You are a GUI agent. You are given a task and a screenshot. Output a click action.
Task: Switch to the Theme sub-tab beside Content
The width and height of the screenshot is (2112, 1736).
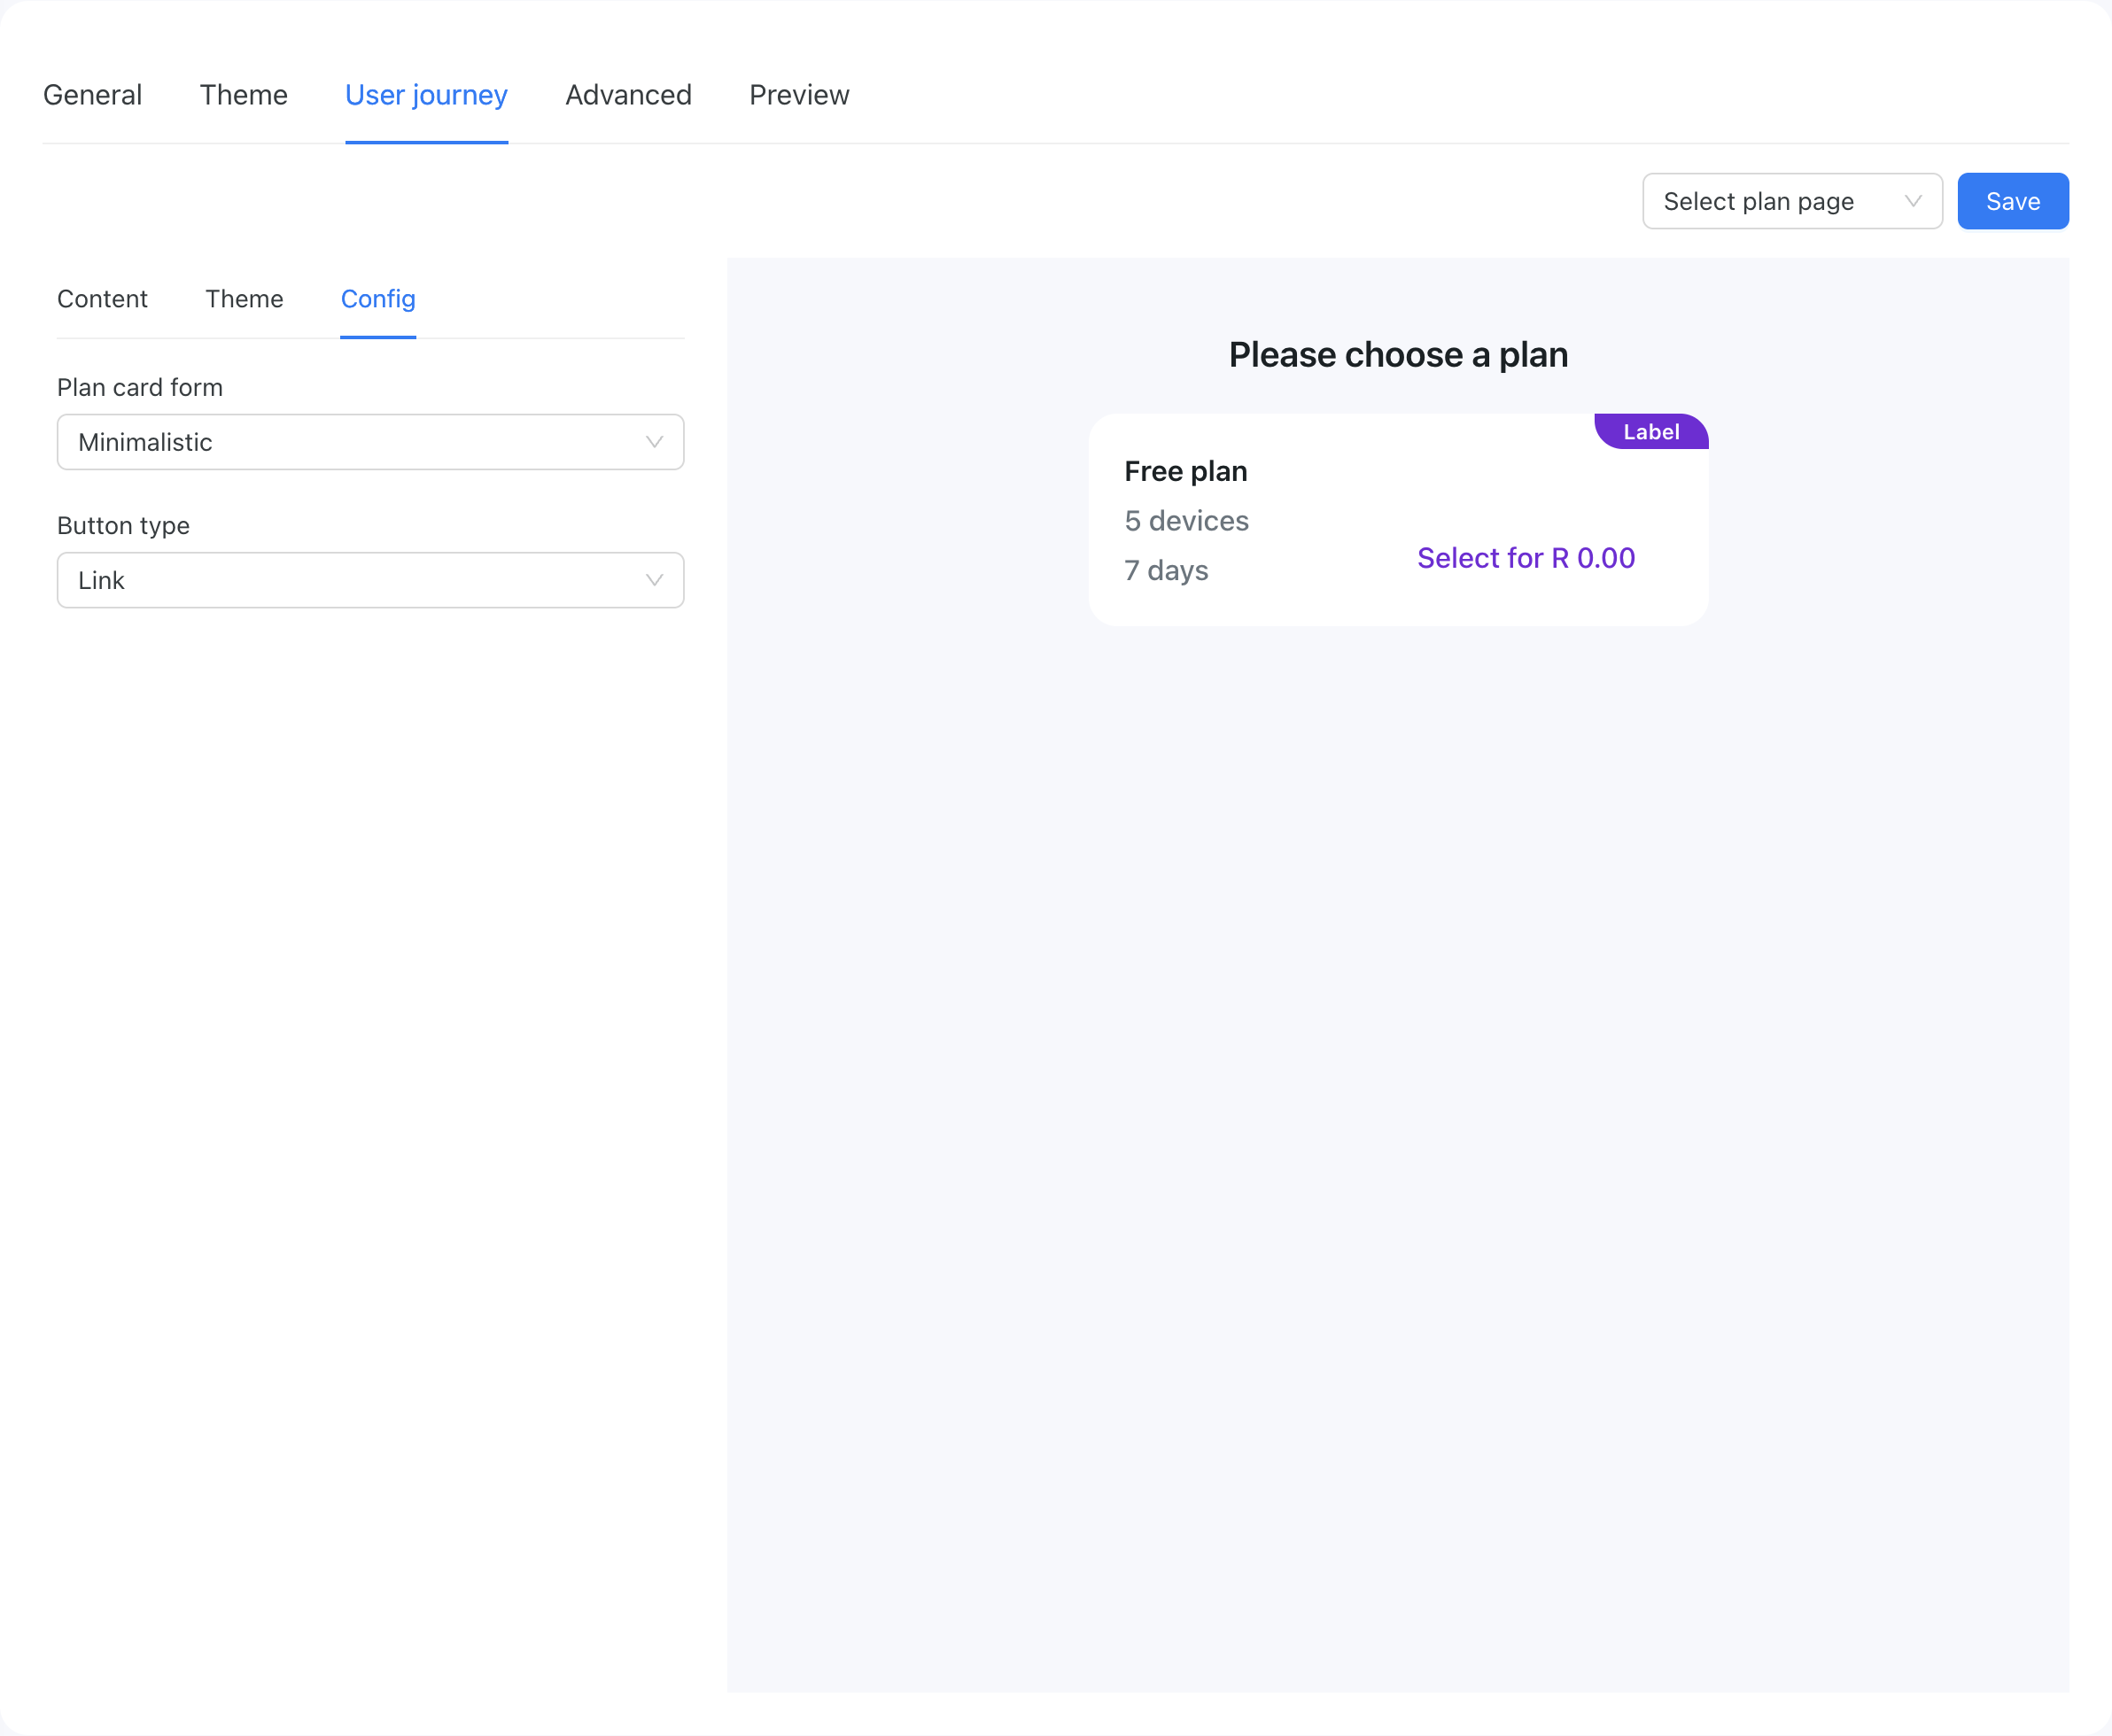[x=244, y=299]
